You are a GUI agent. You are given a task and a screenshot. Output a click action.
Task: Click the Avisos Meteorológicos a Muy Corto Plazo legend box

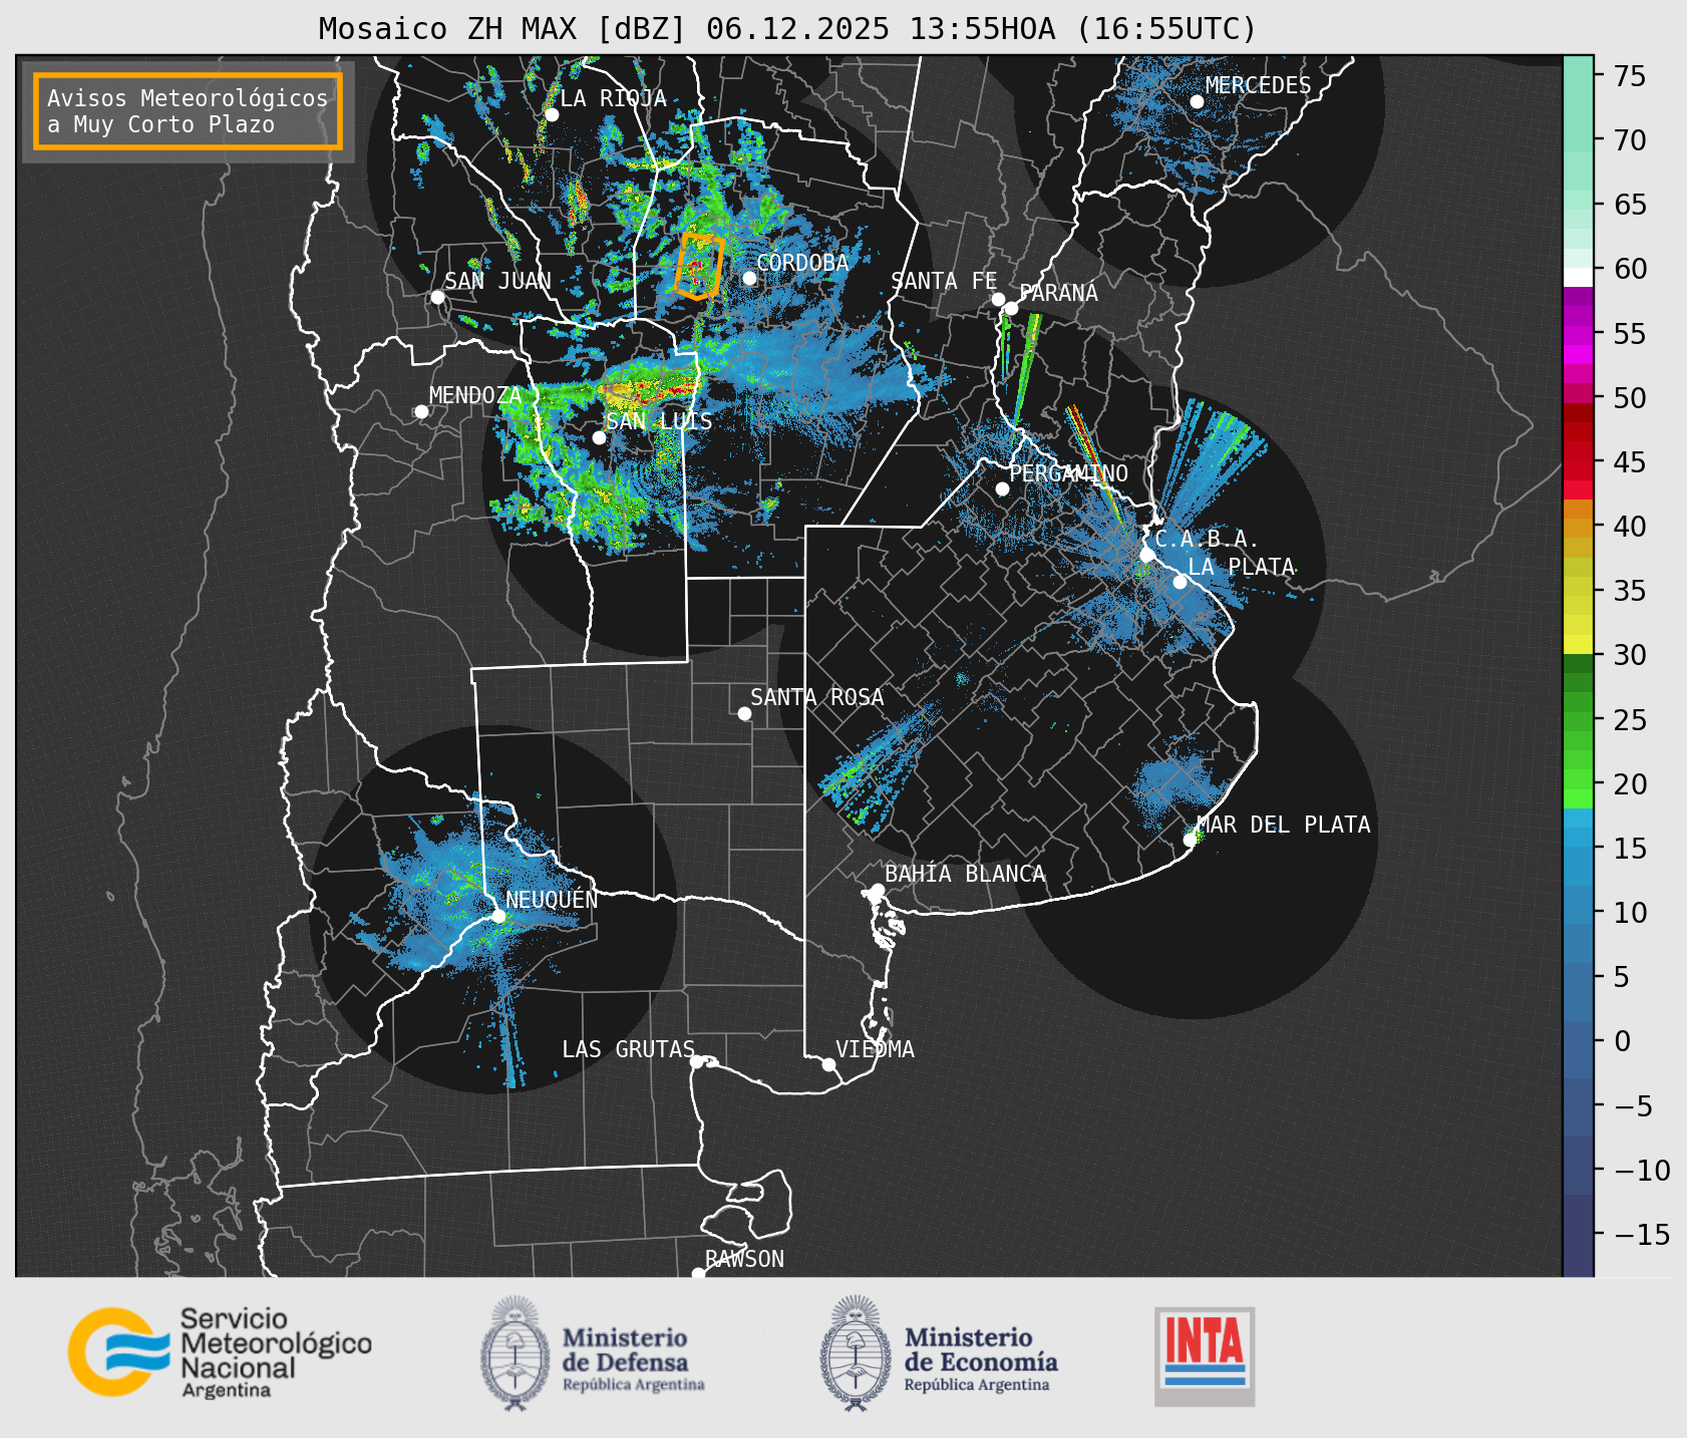[x=188, y=111]
